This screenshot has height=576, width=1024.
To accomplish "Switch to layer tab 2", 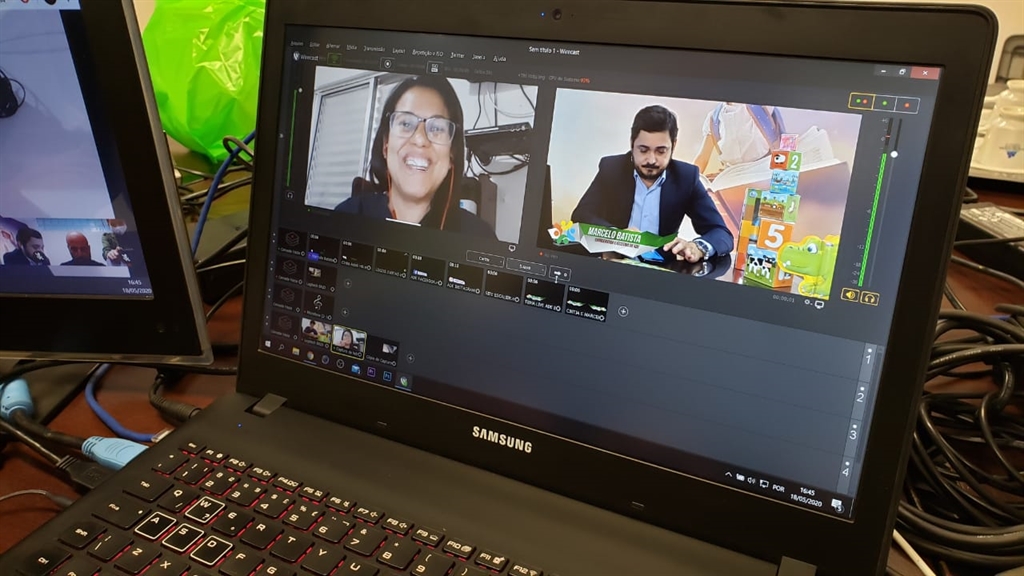I will pyautogui.click(x=860, y=395).
